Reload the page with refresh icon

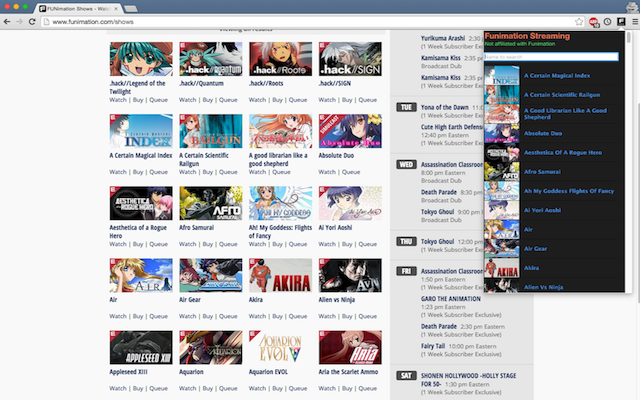(x=32, y=22)
